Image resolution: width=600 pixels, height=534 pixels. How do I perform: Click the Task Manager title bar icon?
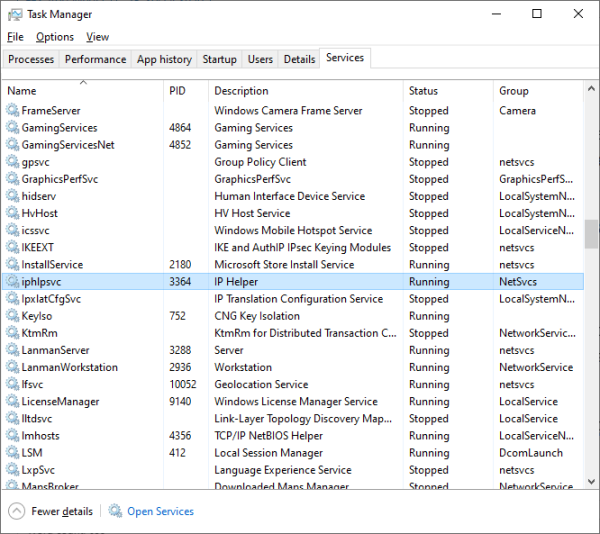14,14
